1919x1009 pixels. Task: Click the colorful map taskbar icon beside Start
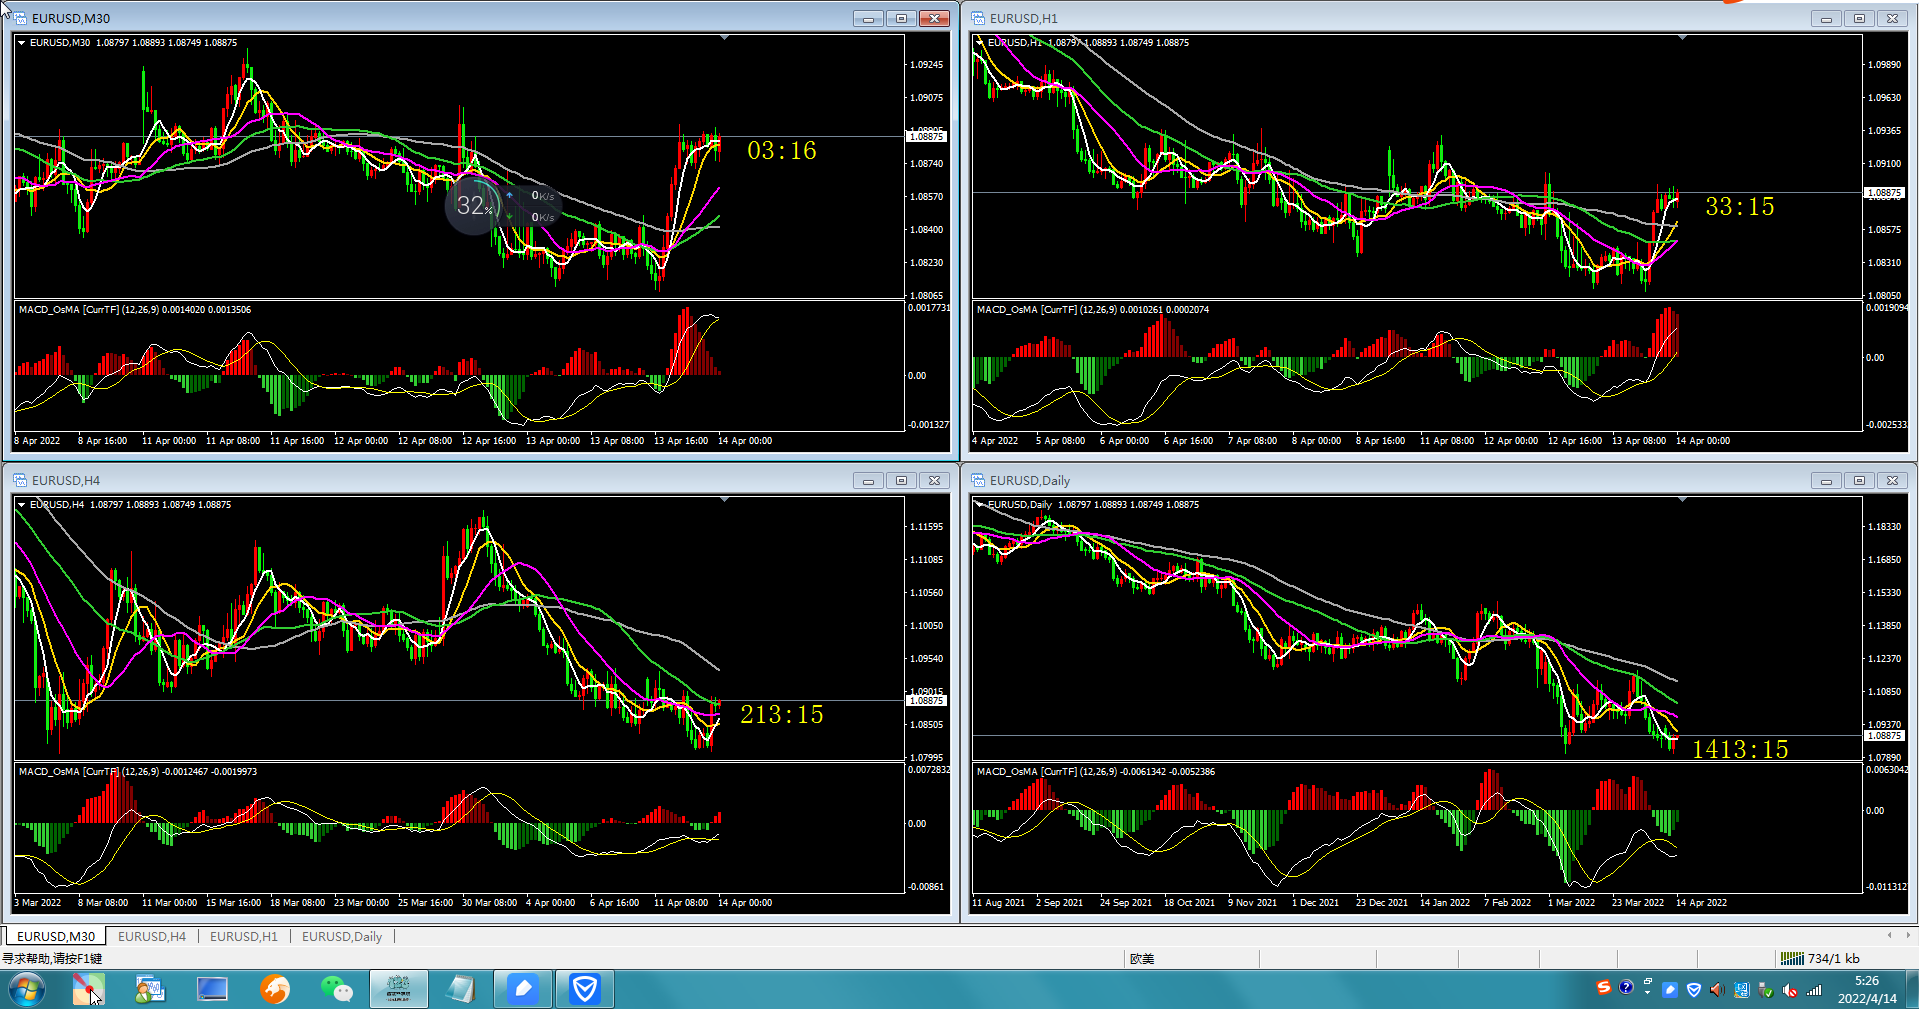(88, 989)
